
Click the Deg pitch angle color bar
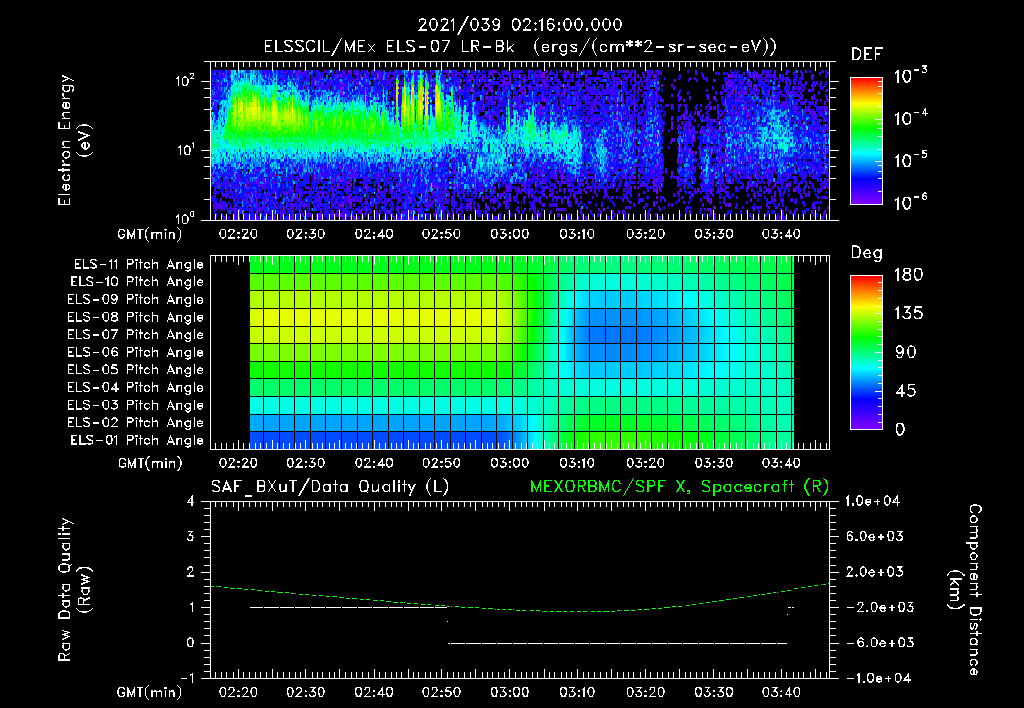coord(866,352)
